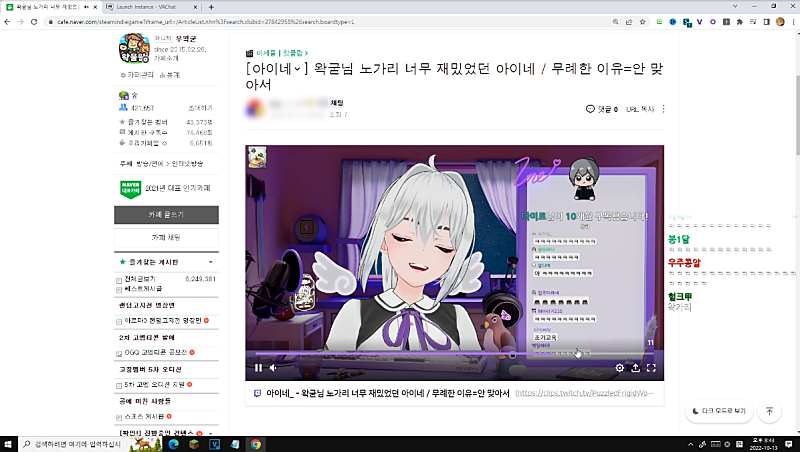Open the Windows Start menu
800x452 pixels.
tap(8, 444)
